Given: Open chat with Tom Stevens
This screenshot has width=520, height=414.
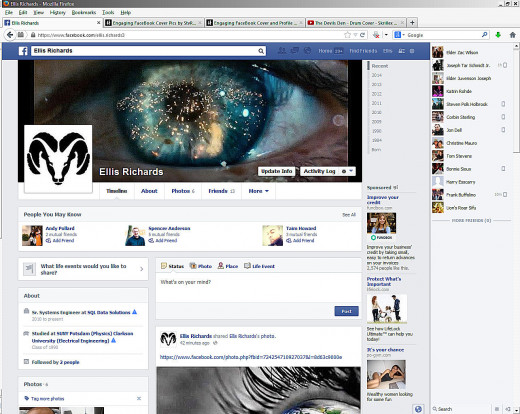Looking at the screenshot, I should click(x=471, y=156).
